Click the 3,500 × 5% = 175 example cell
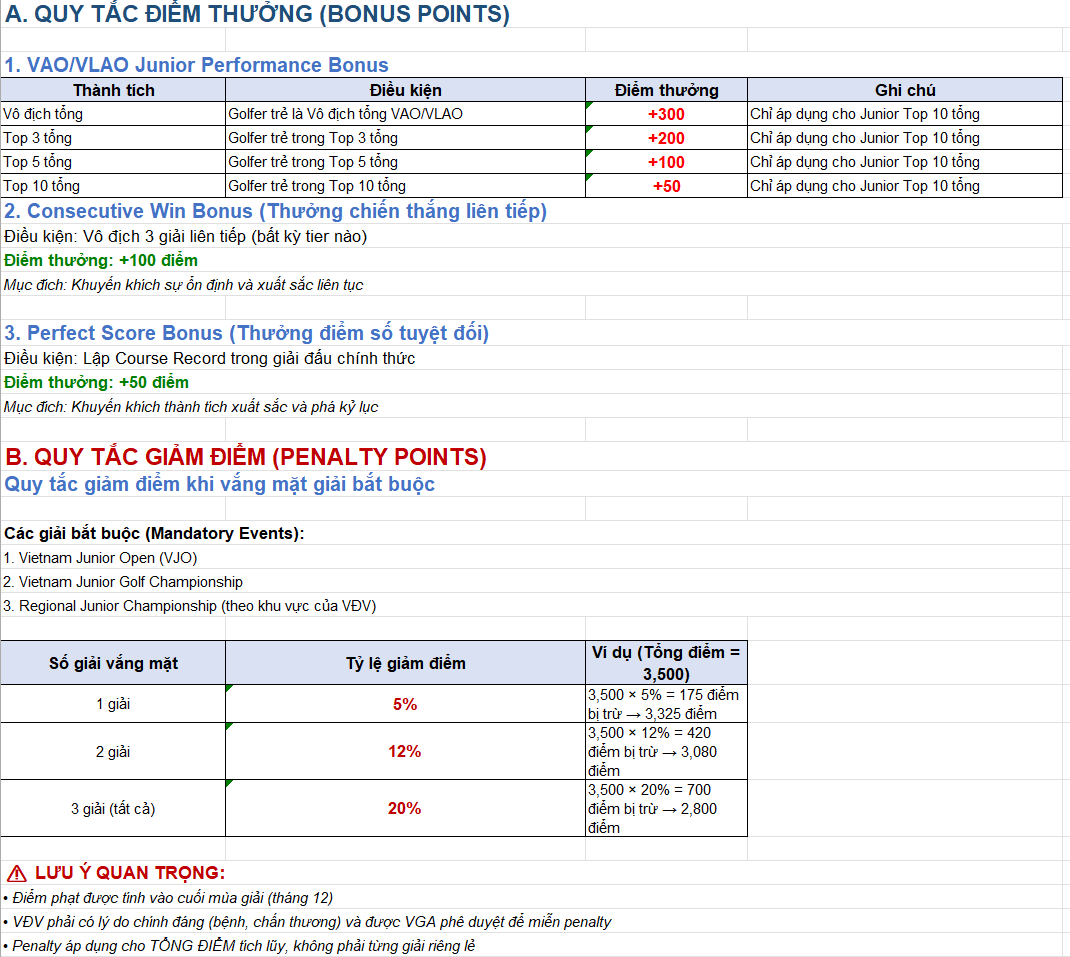Image resolution: width=1070 pixels, height=957 pixels. 666,704
